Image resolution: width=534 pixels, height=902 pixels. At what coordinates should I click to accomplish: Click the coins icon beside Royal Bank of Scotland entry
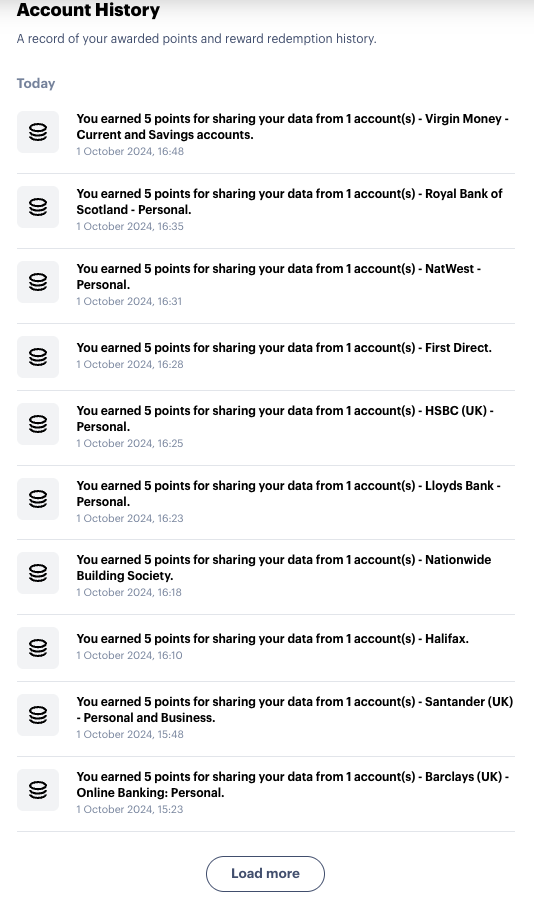[38, 207]
